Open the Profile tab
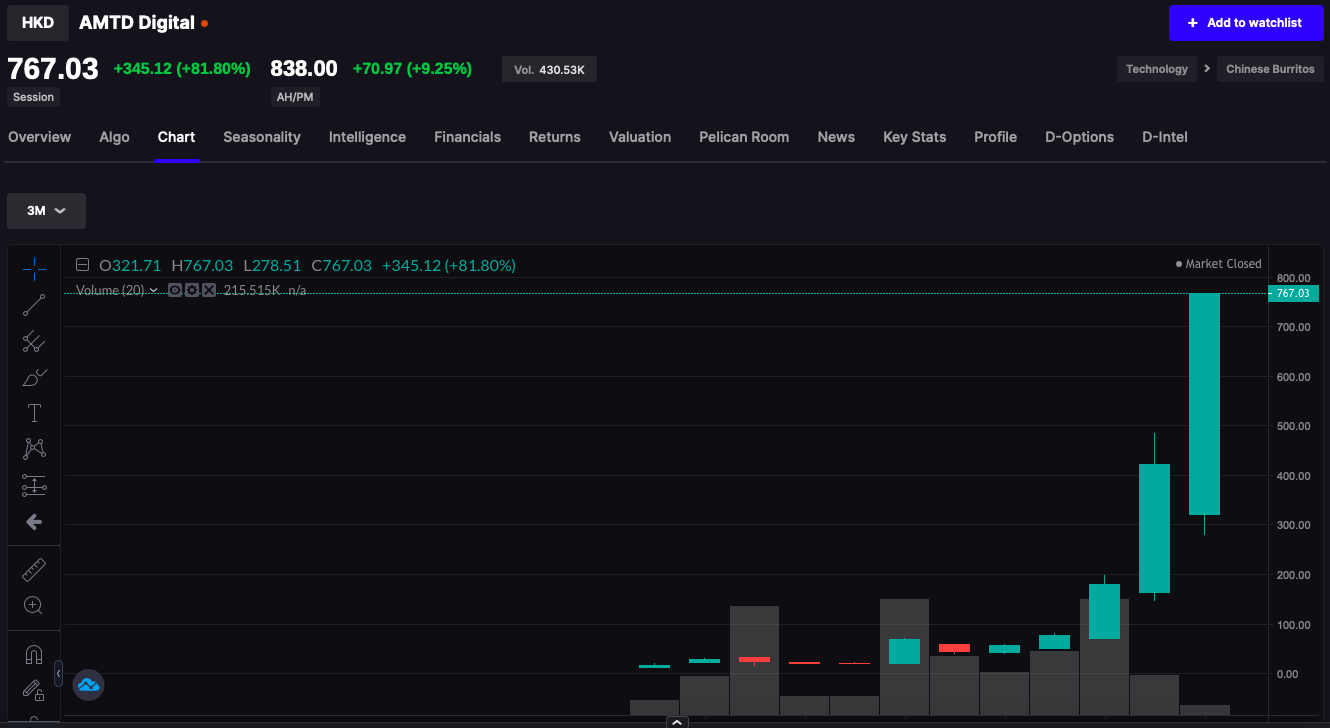 point(995,137)
